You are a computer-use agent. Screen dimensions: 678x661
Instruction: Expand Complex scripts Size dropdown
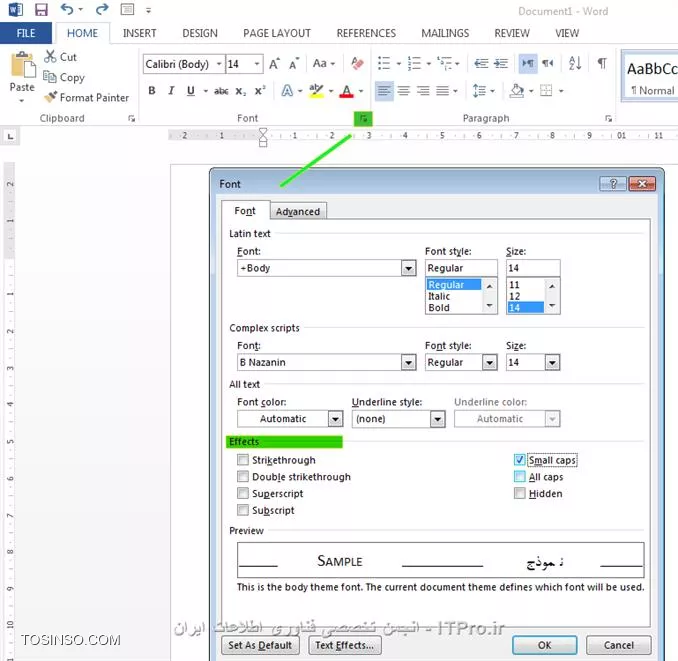[x=552, y=362]
